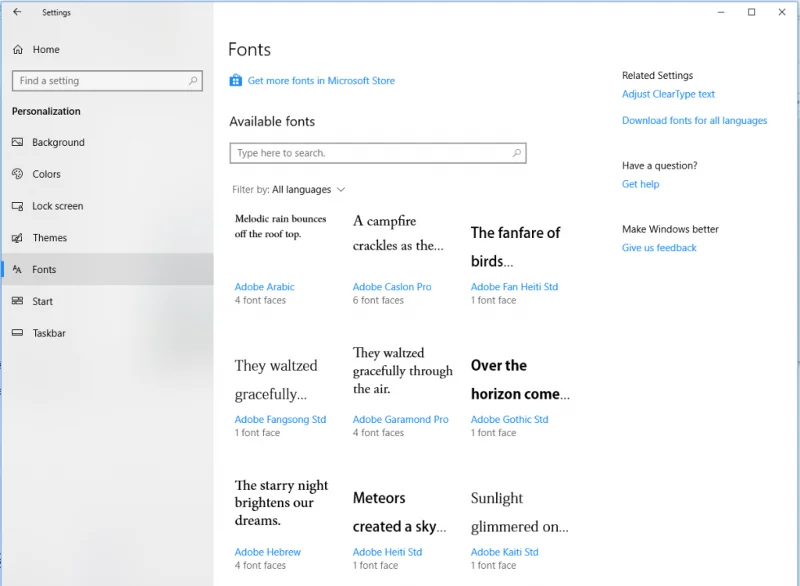Click the Background picture icon
This screenshot has width=800, height=586.
[17, 142]
